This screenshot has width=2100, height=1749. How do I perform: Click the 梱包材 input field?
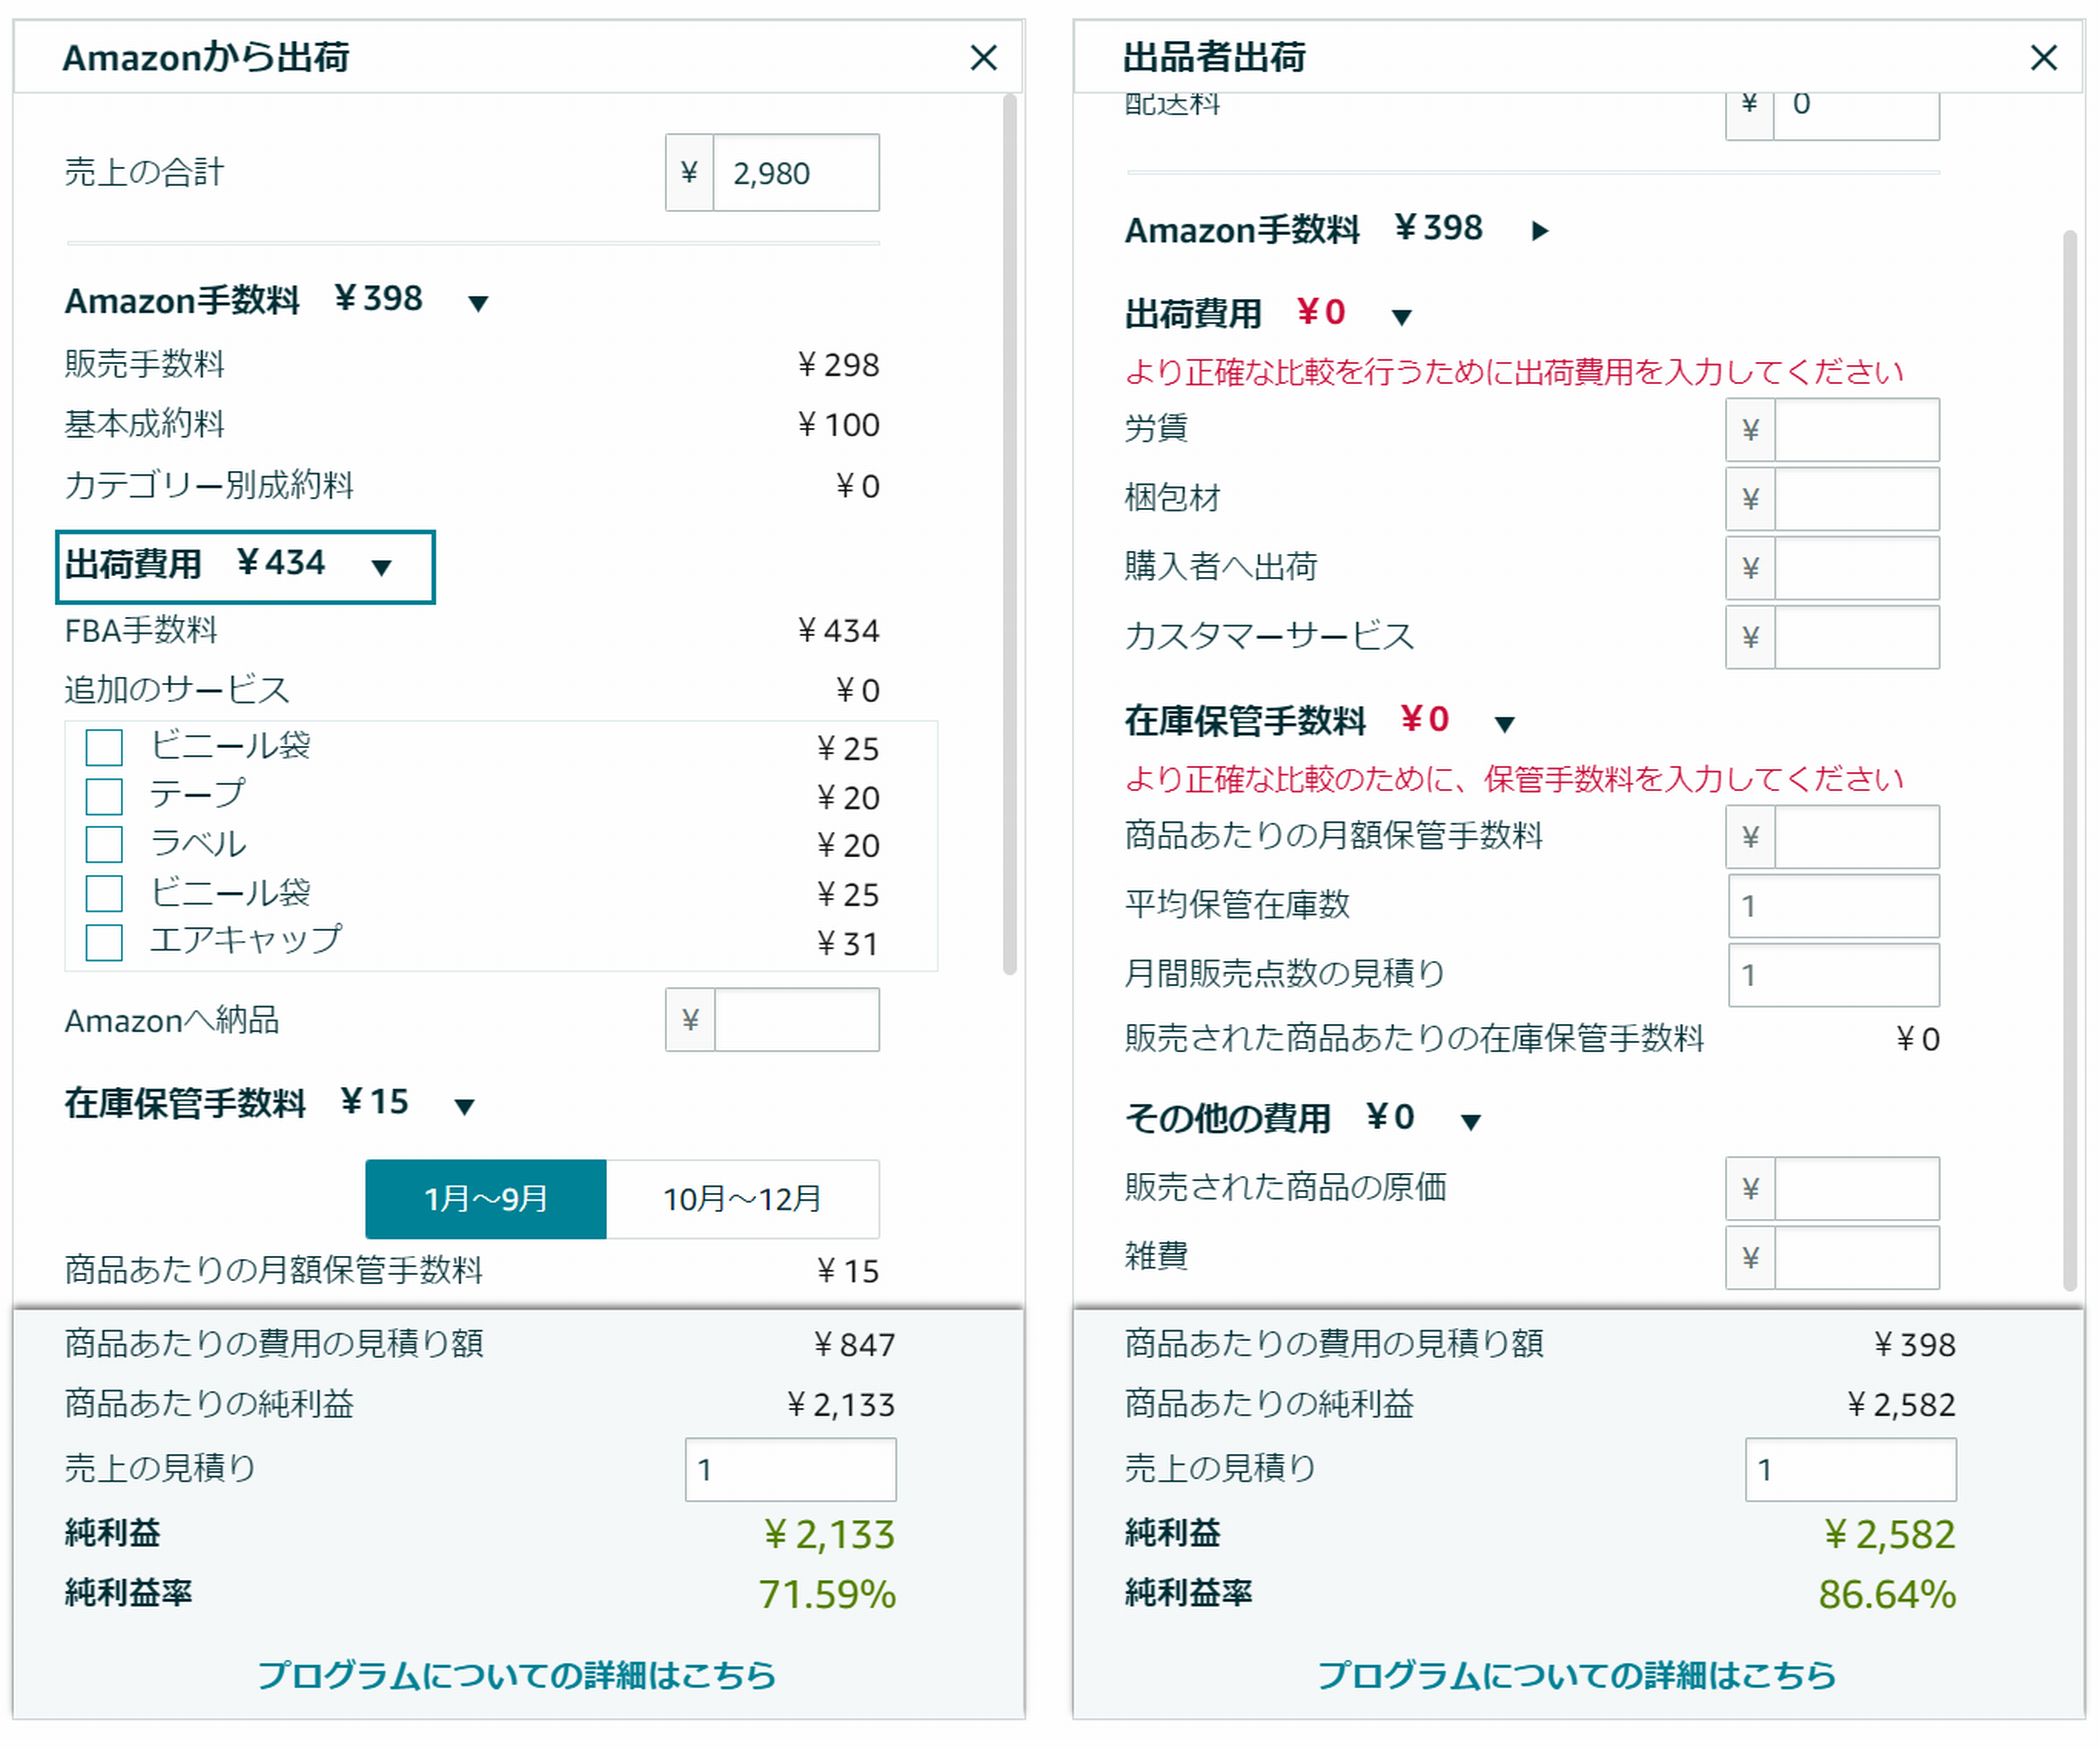pyautogui.click(x=1857, y=499)
